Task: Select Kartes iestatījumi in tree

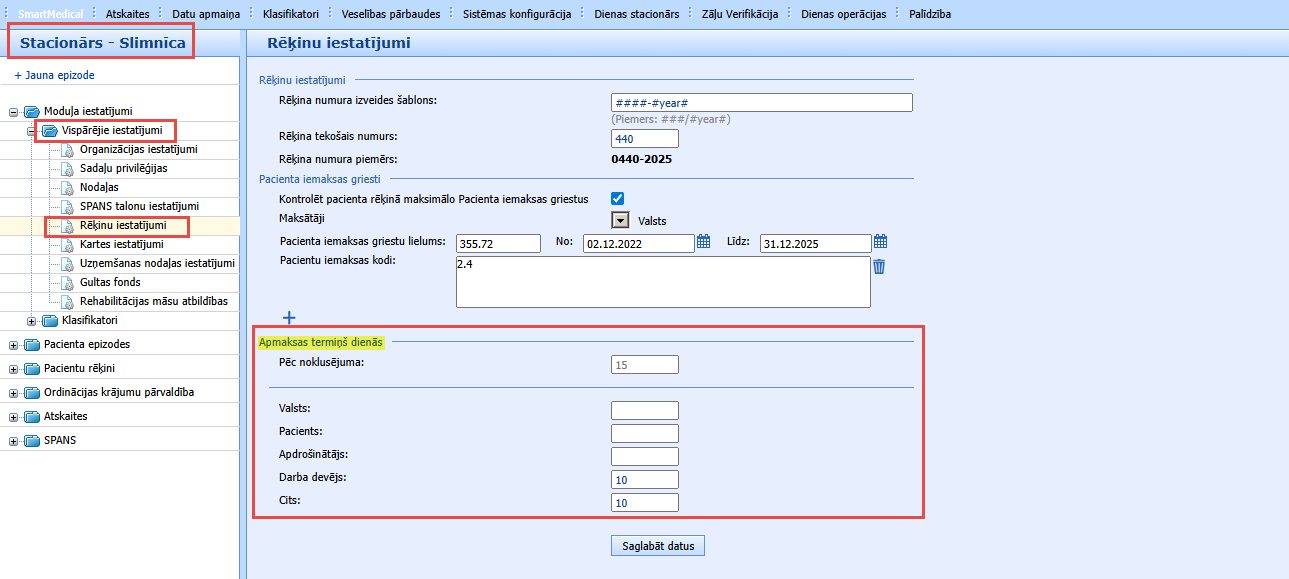Action: [121, 244]
